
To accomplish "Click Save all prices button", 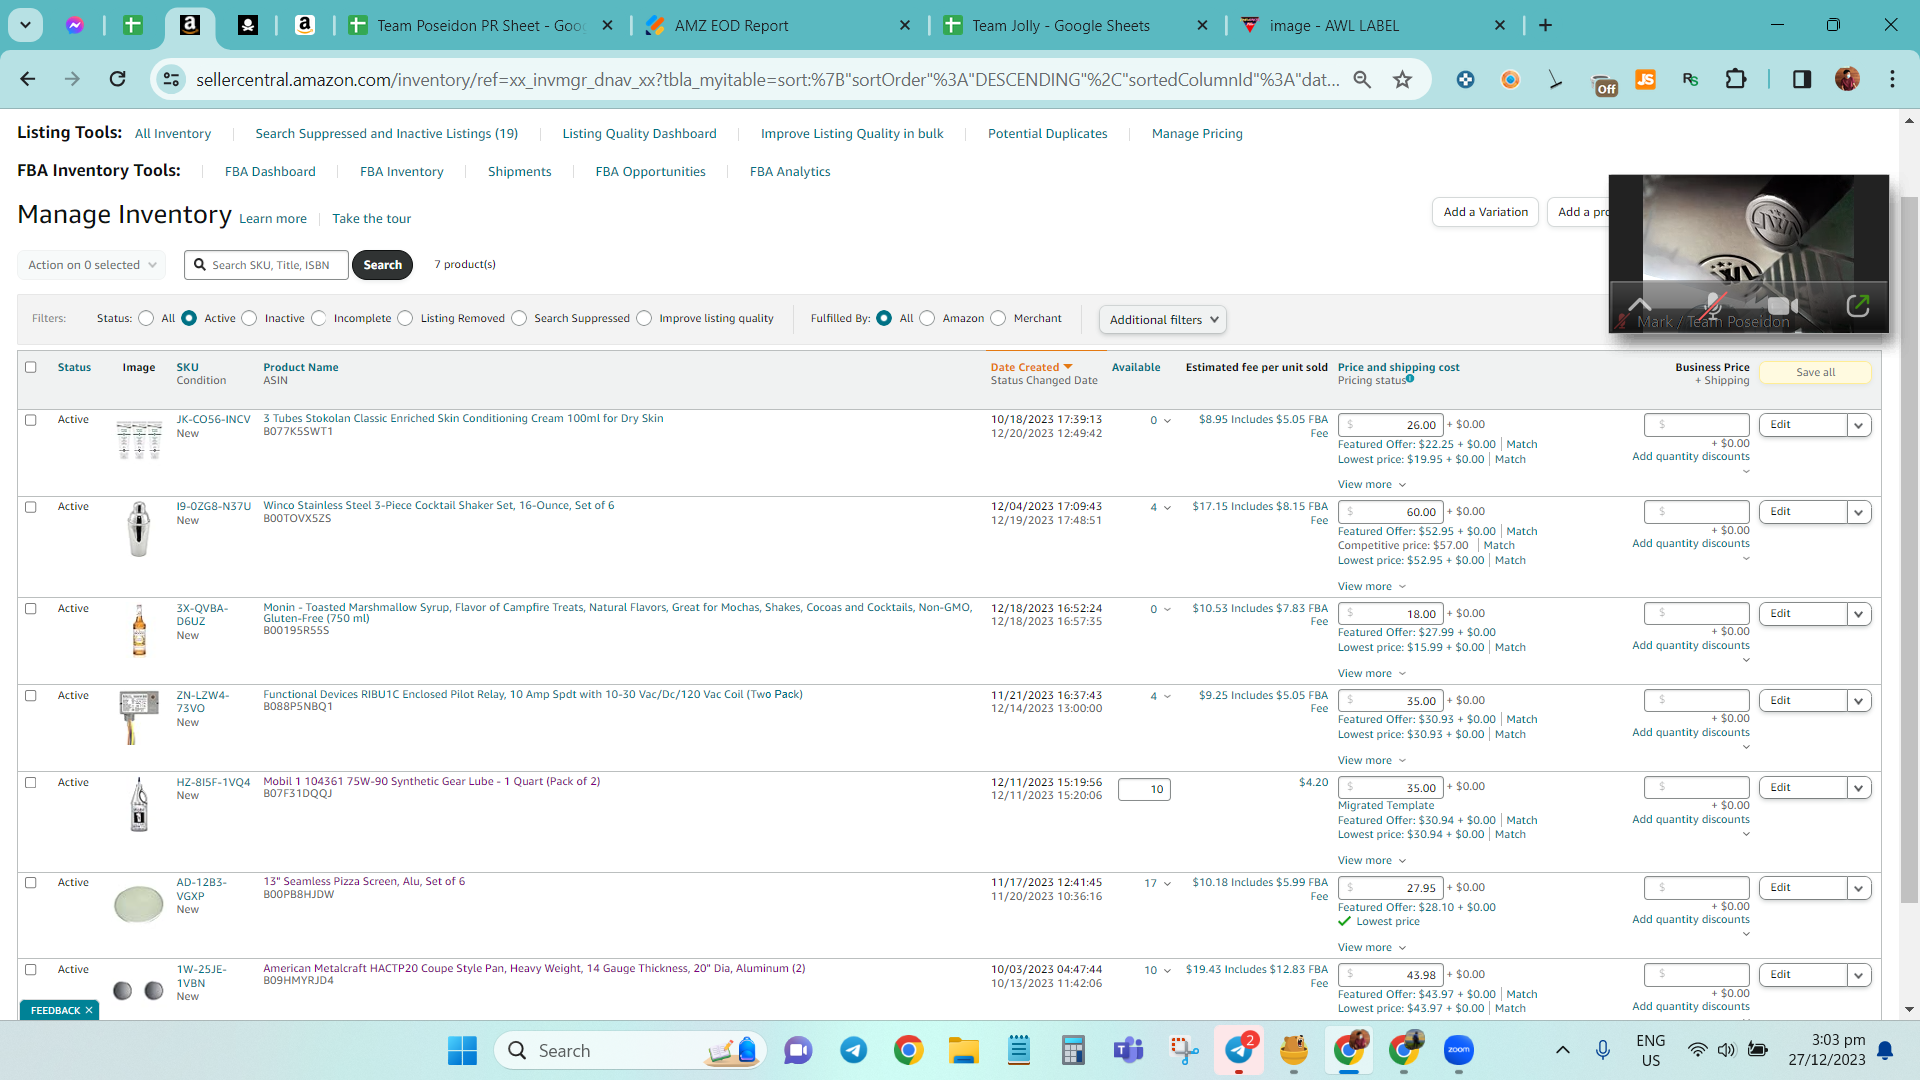I will tap(1815, 373).
